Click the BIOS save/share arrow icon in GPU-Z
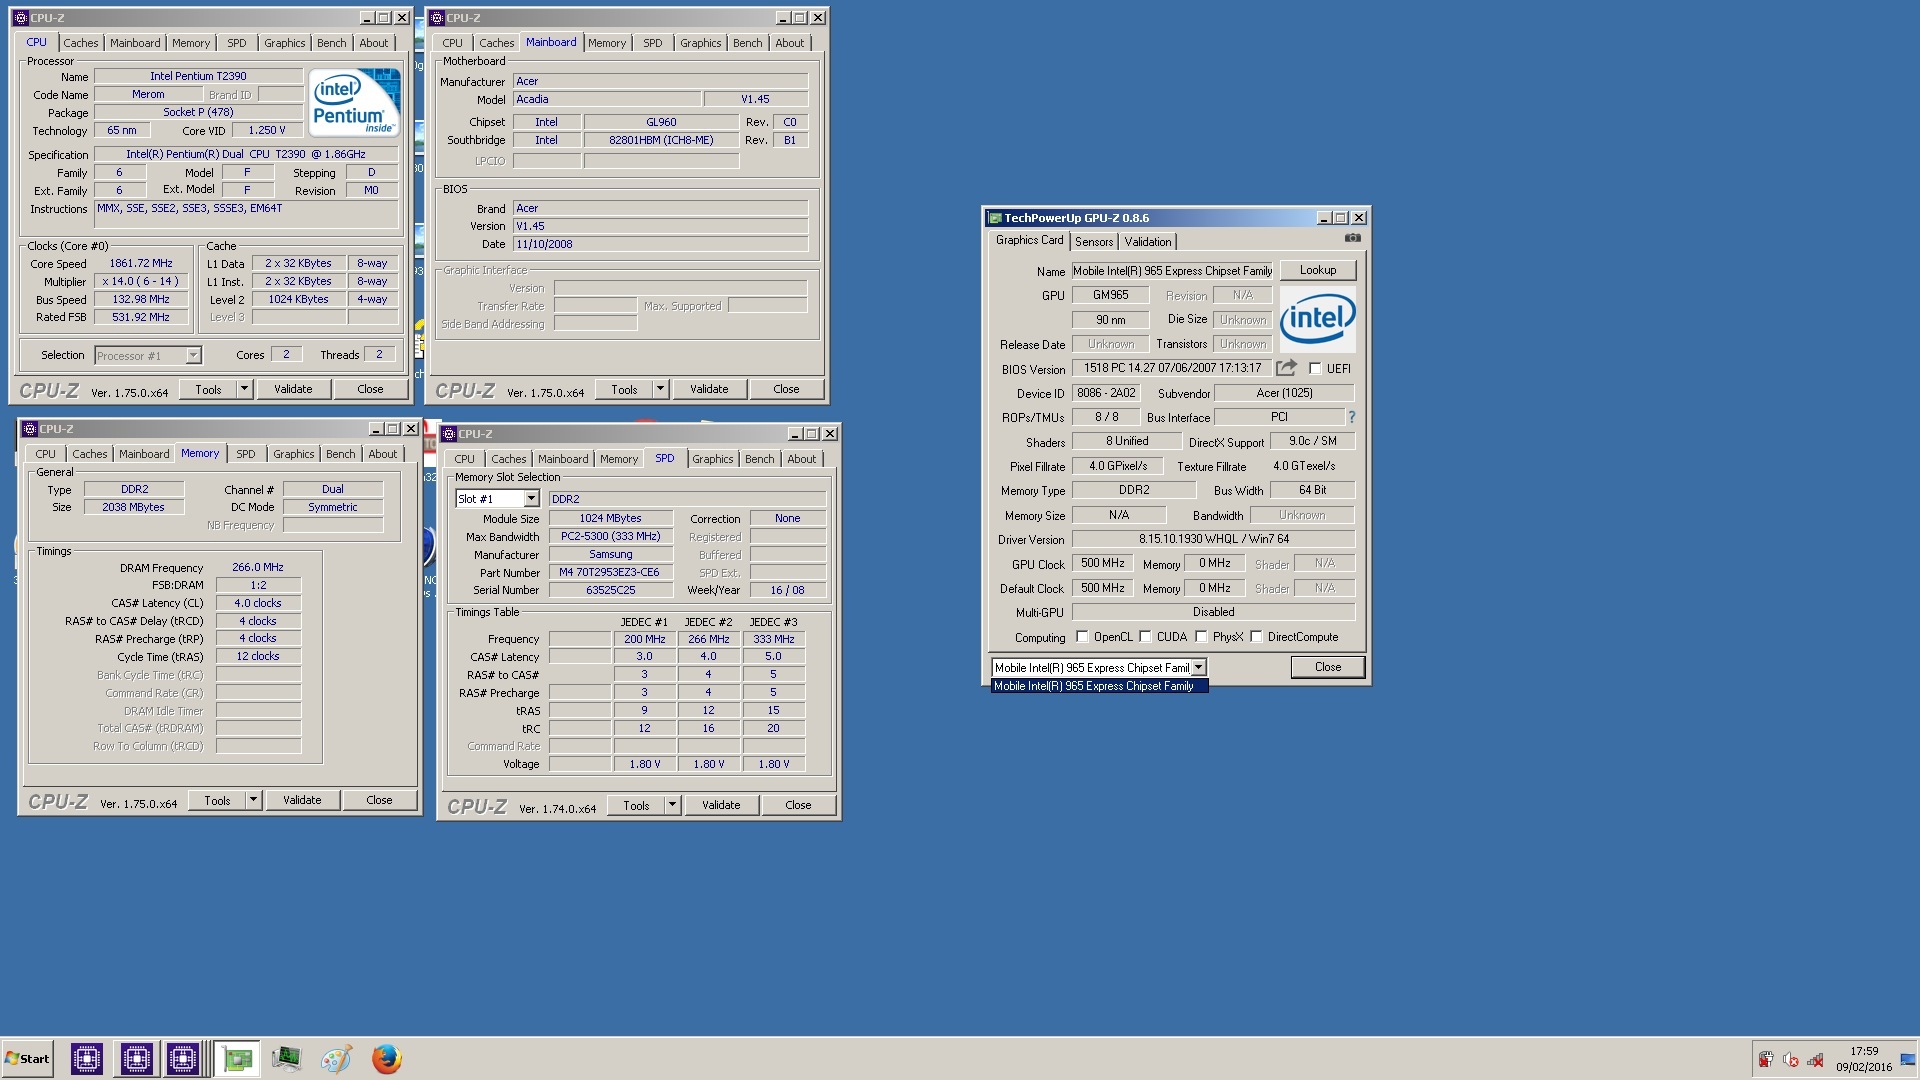The height and width of the screenshot is (1080, 1920). [1287, 368]
